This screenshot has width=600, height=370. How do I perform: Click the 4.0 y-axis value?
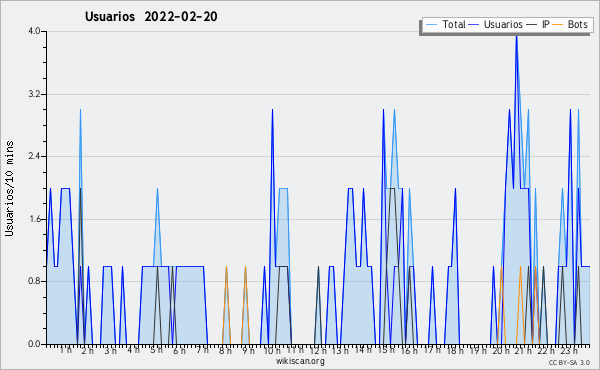[x=34, y=31]
